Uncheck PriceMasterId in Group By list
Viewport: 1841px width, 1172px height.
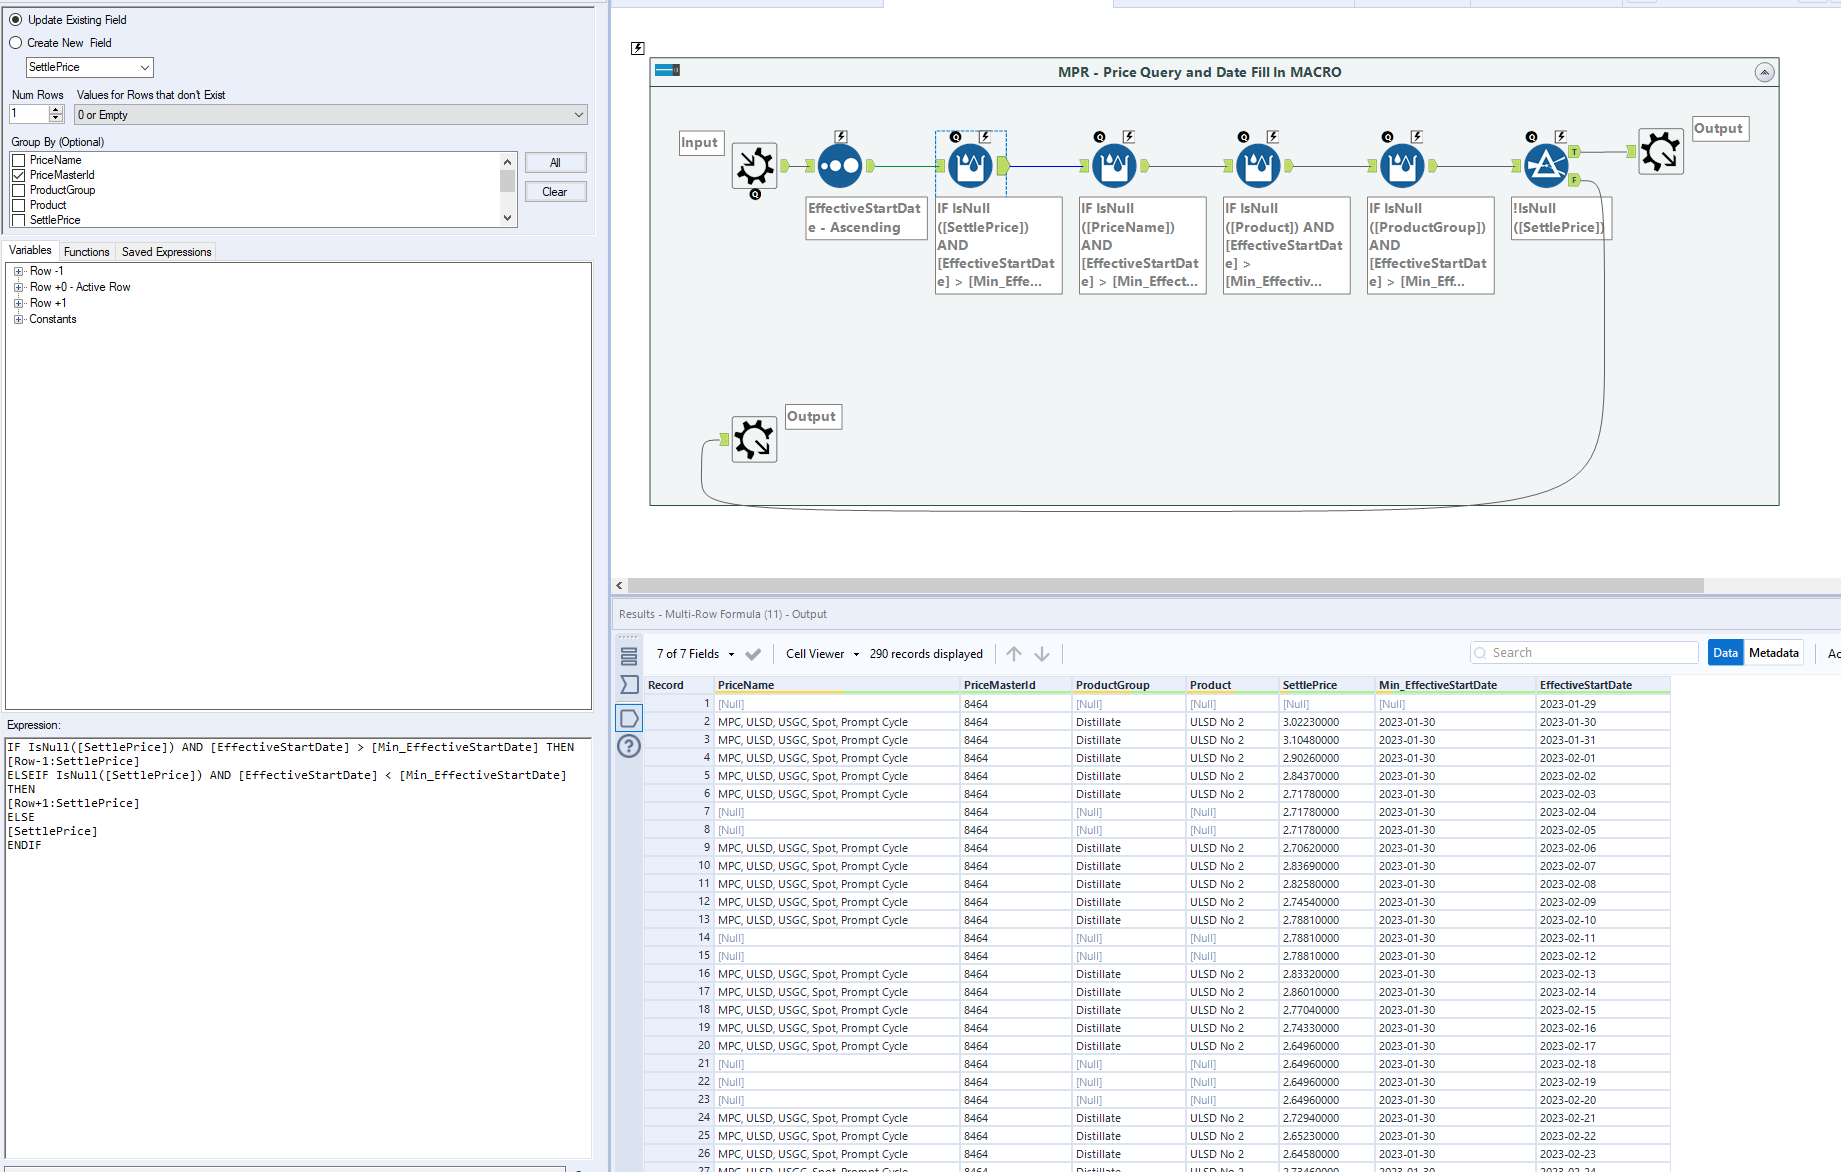click(18, 175)
